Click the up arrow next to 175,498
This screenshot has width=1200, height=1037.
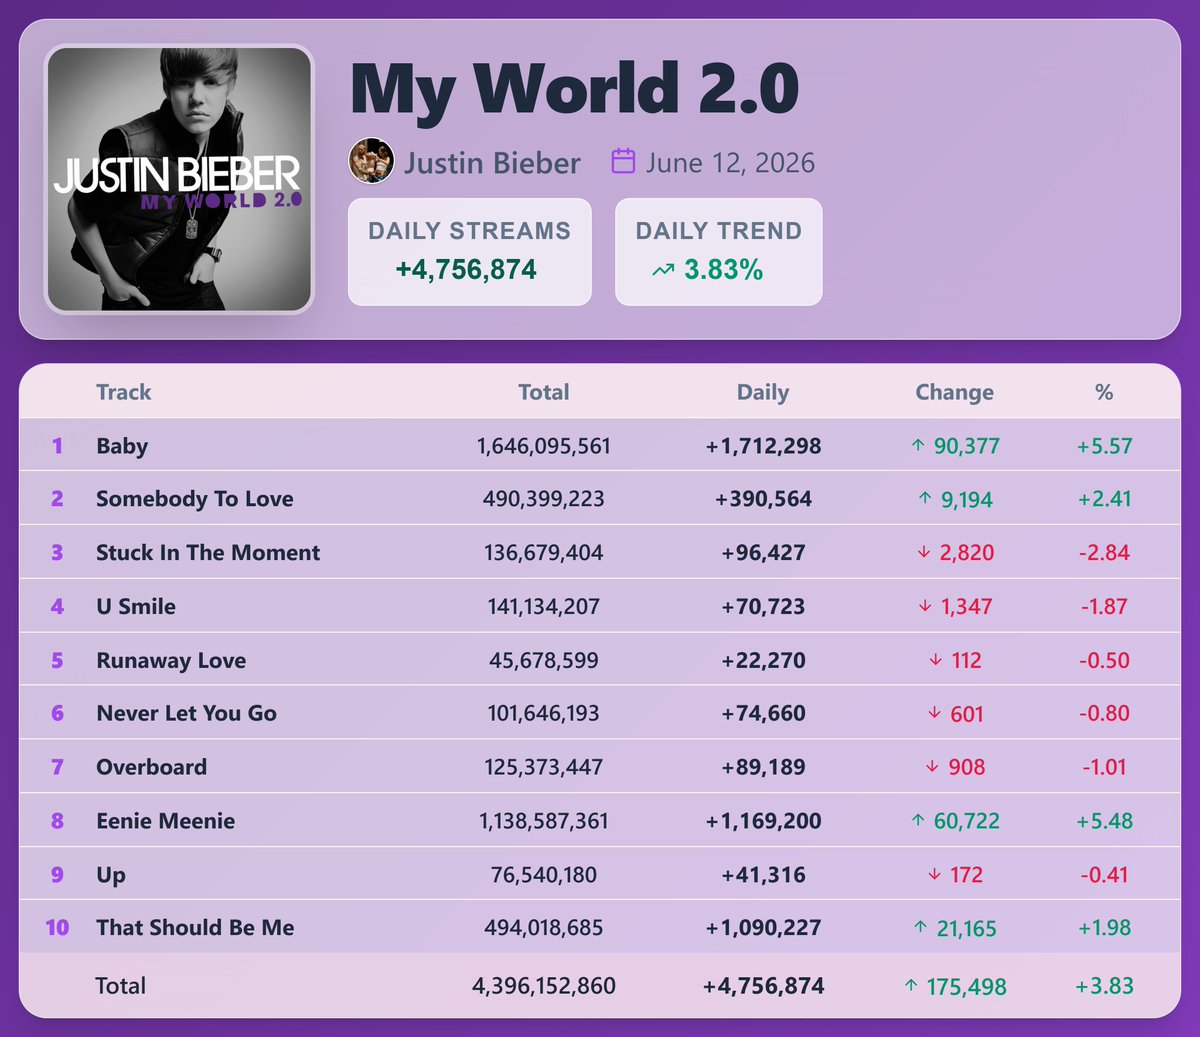[x=911, y=986]
